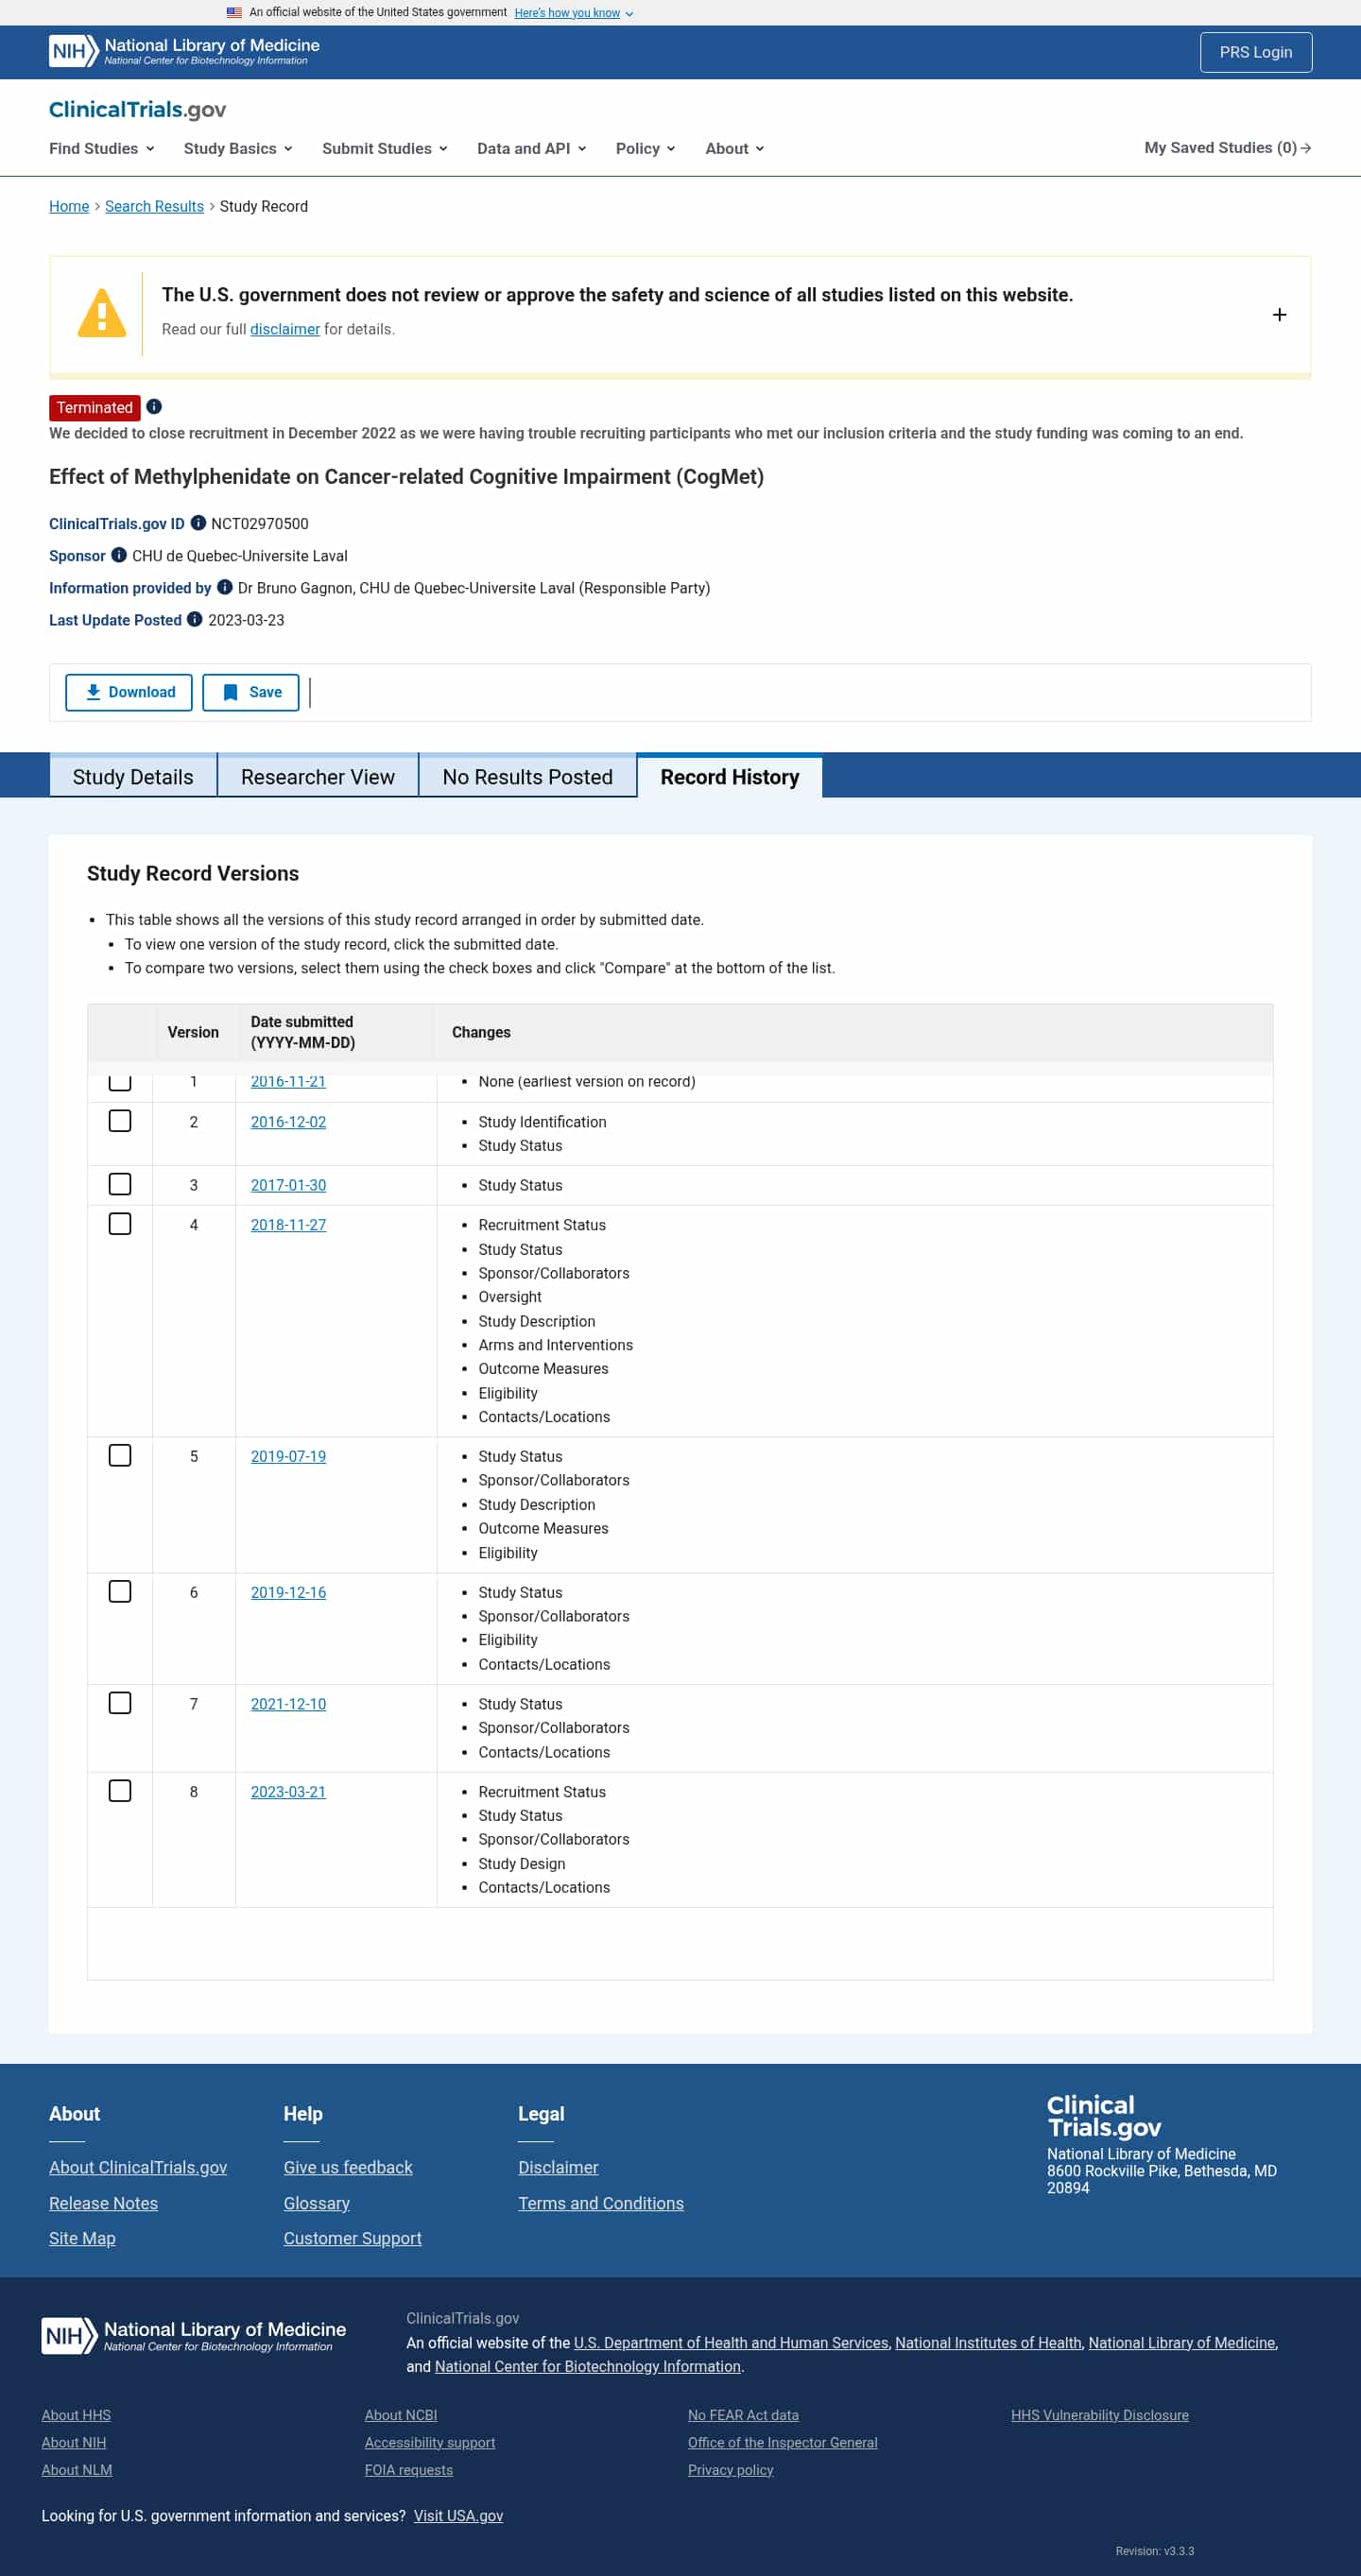Open Study Basics dropdown menu
Image resolution: width=1361 pixels, height=2576 pixels.
[238, 148]
